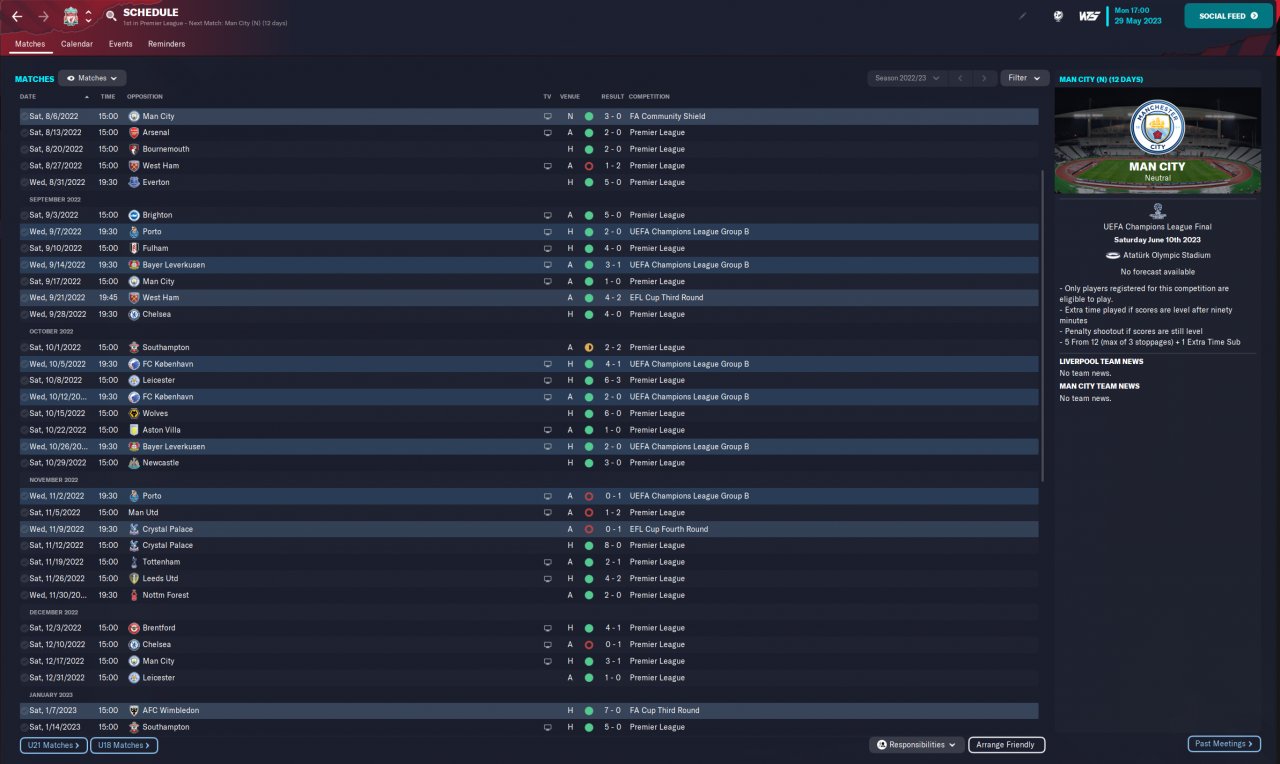Viewport: 1280px width, 764px height.
Task: Click the red loss indicator in the 8/27/2022 row
Action: click(589, 166)
